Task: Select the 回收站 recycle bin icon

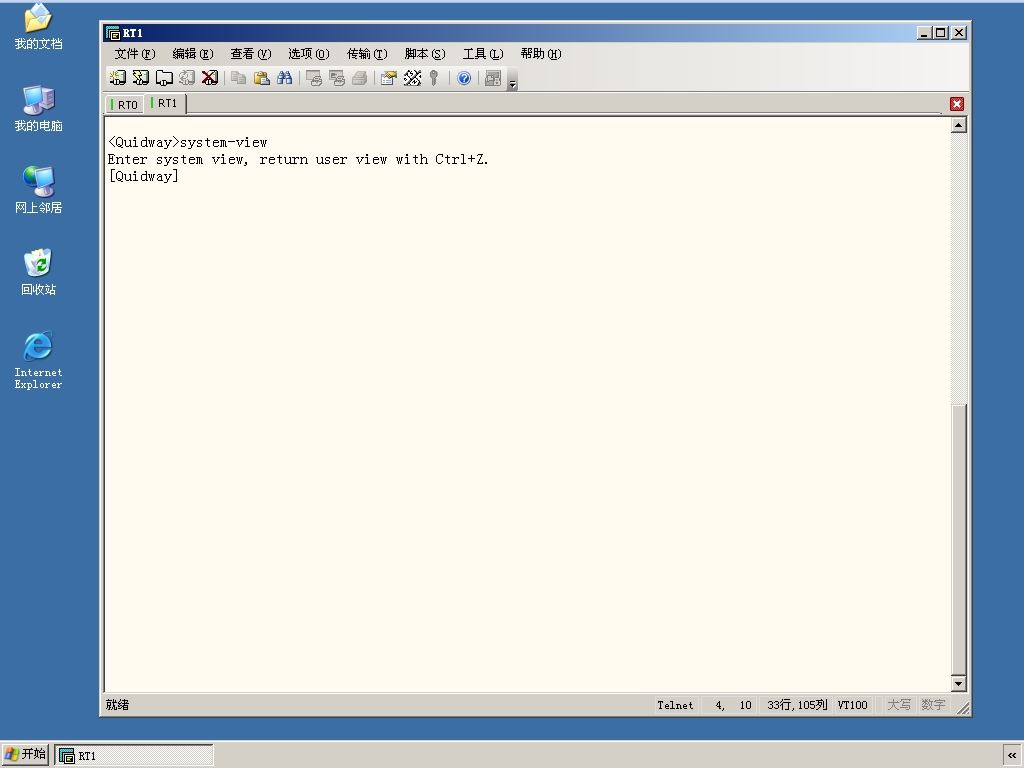Action: [x=39, y=272]
